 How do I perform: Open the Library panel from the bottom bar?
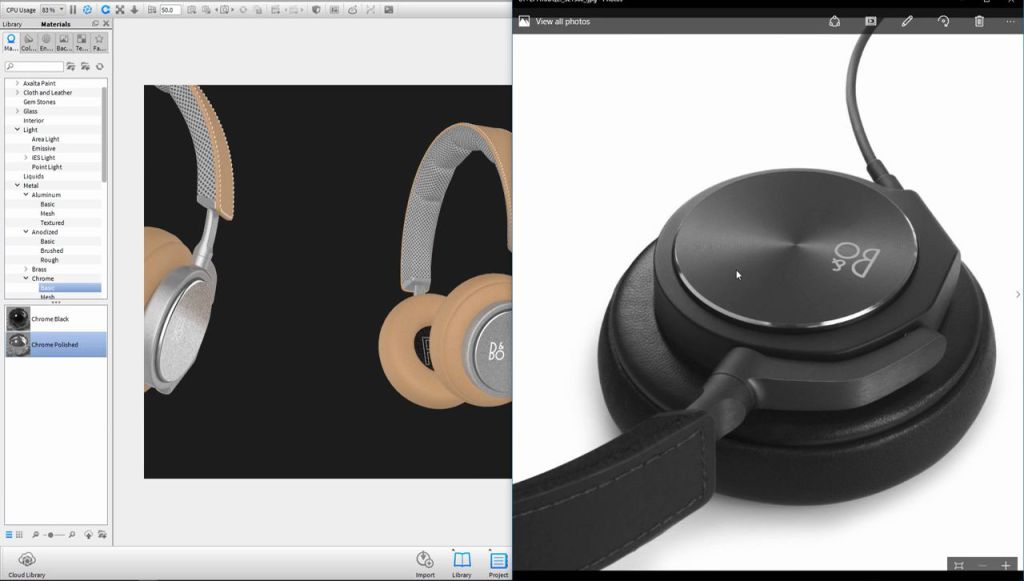click(462, 560)
